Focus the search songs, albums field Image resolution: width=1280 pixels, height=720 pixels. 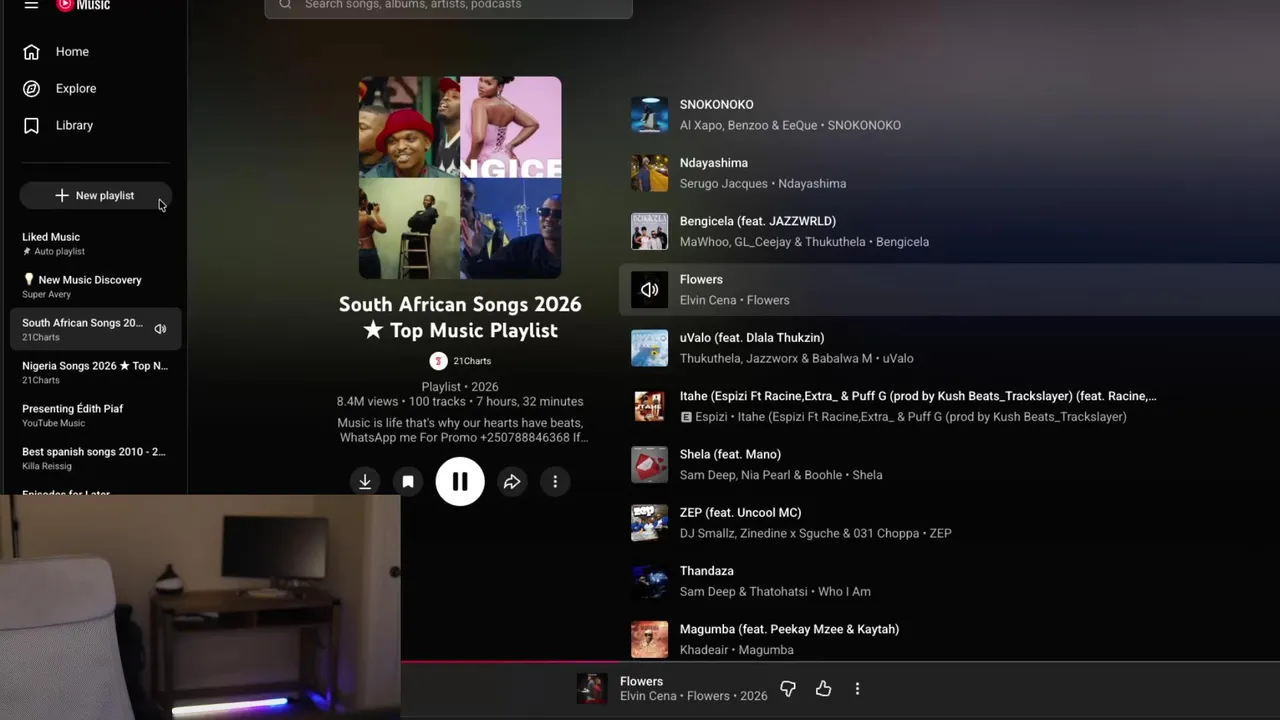click(x=448, y=6)
